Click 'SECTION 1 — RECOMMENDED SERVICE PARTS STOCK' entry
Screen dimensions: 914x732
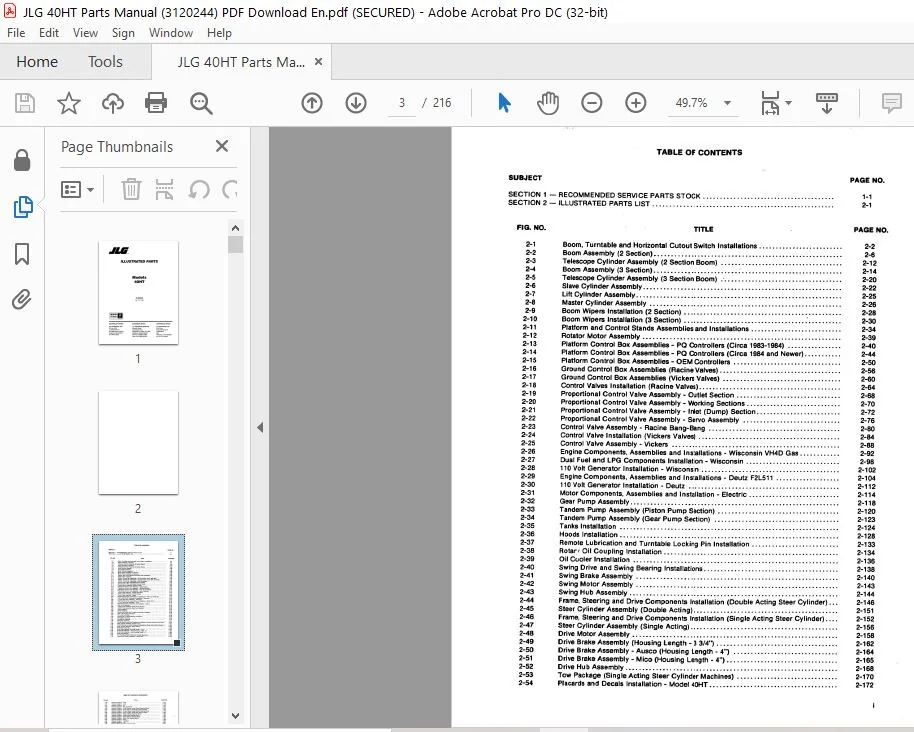pos(604,195)
